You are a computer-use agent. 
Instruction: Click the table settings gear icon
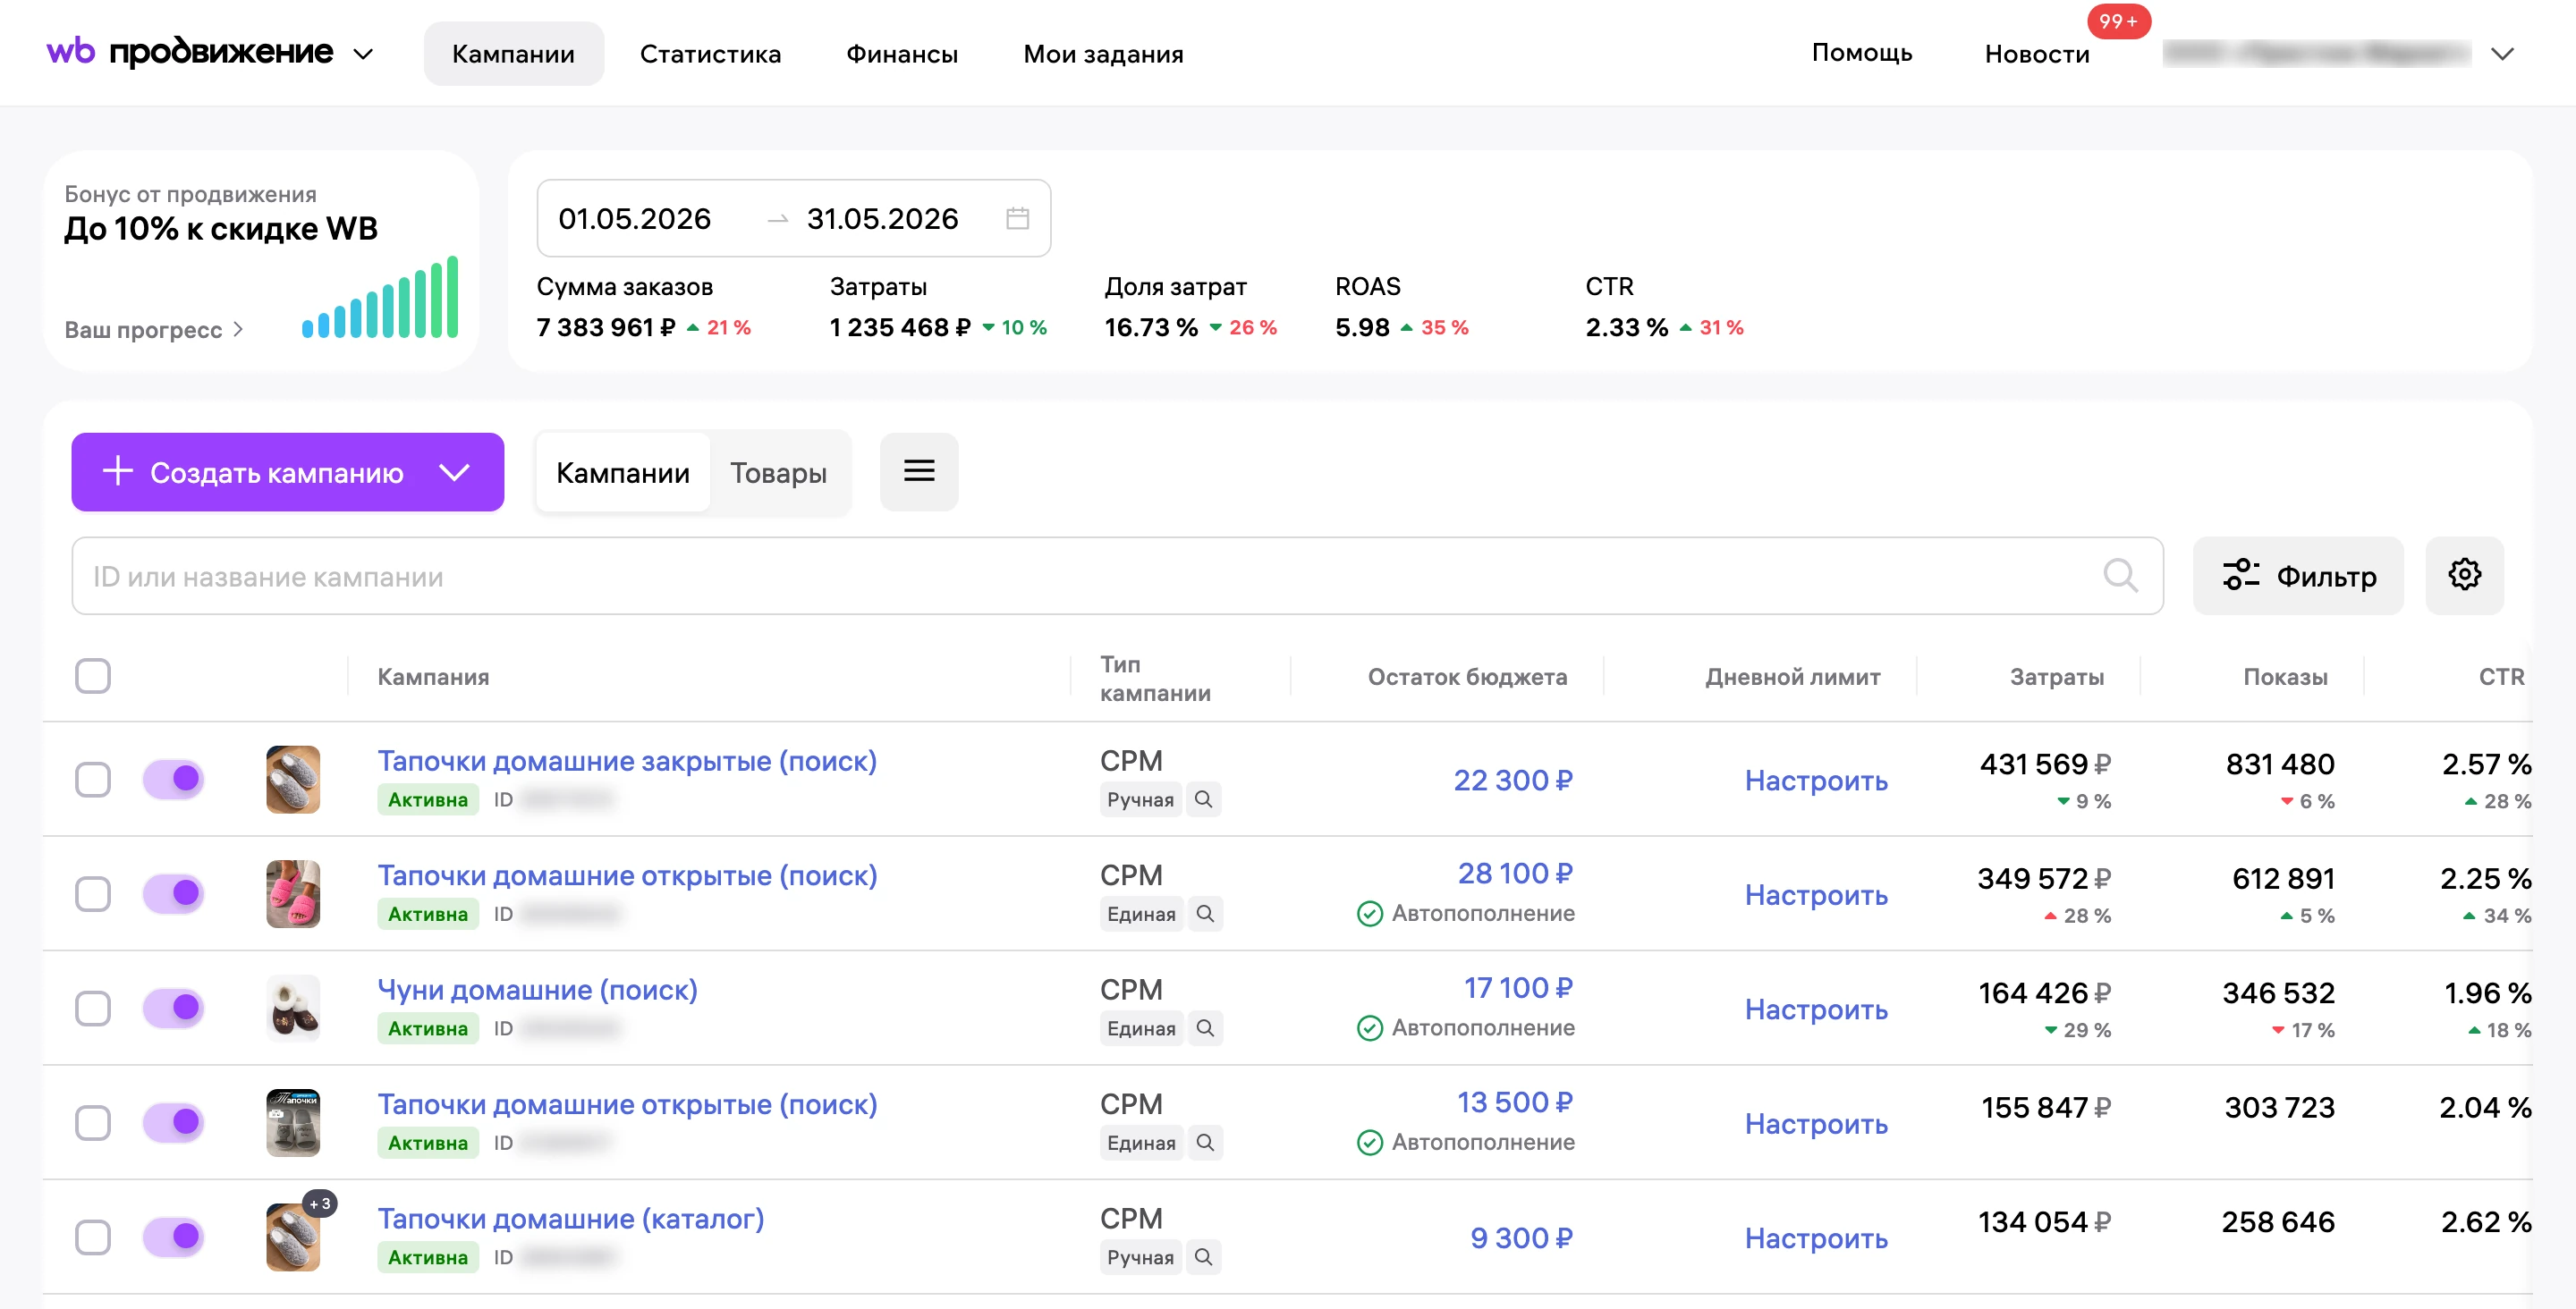2464,575
